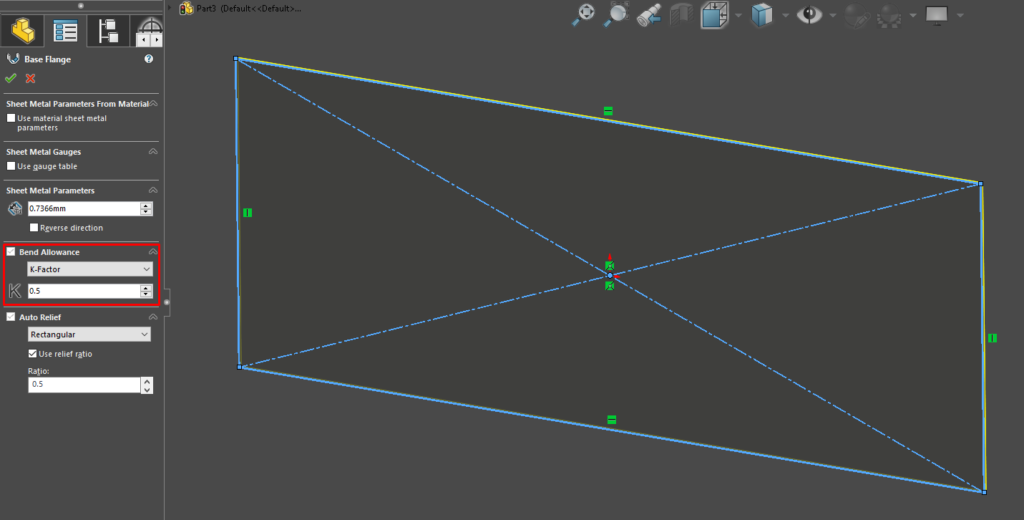Enable Use material sheet metal parameters
Screen dimensions: 1024x520
coord(12,118)
